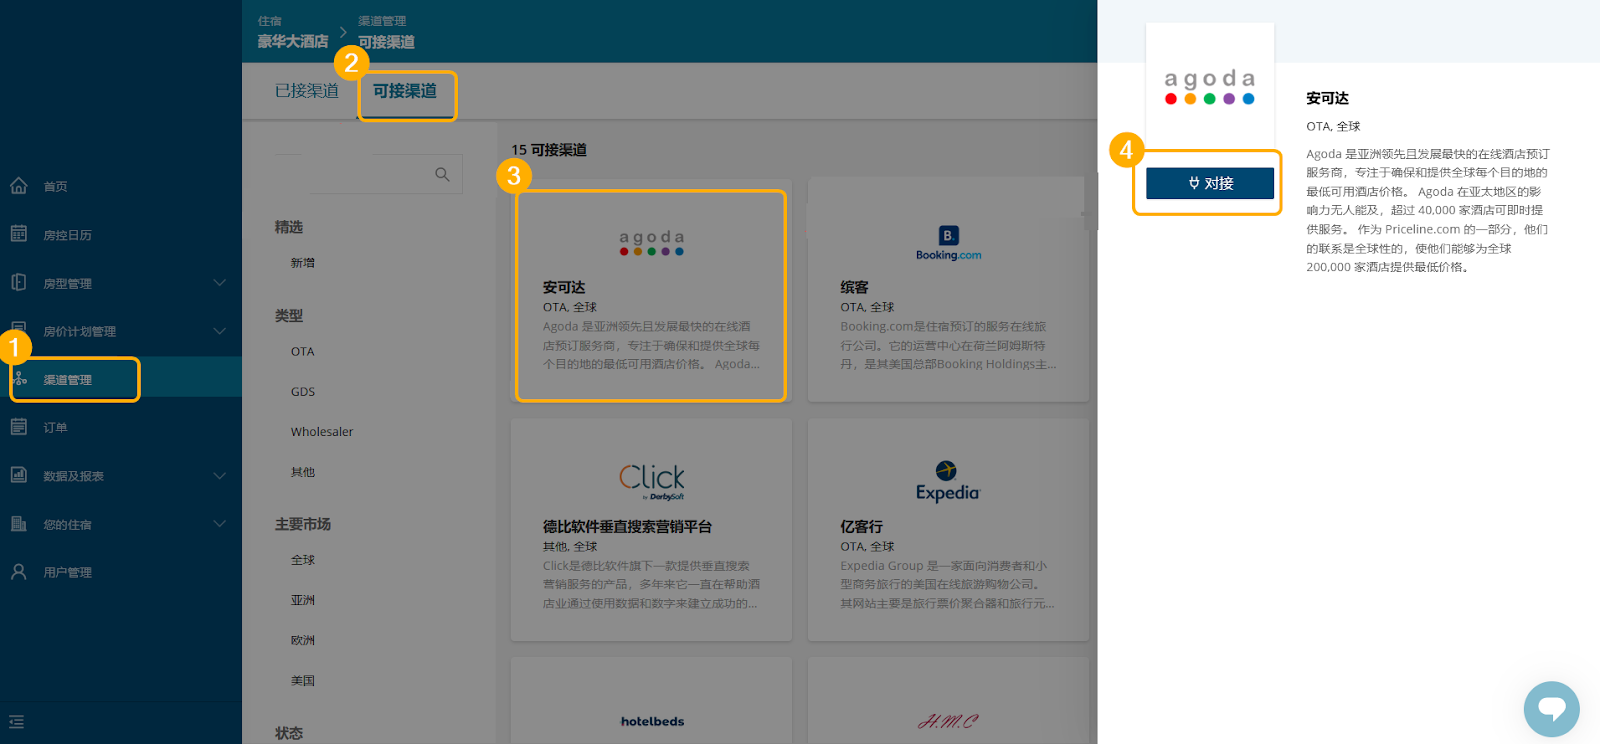The height and width of the screenshot is (744, 1600).
Task: Filter main market by 美国
Action: 303,680
